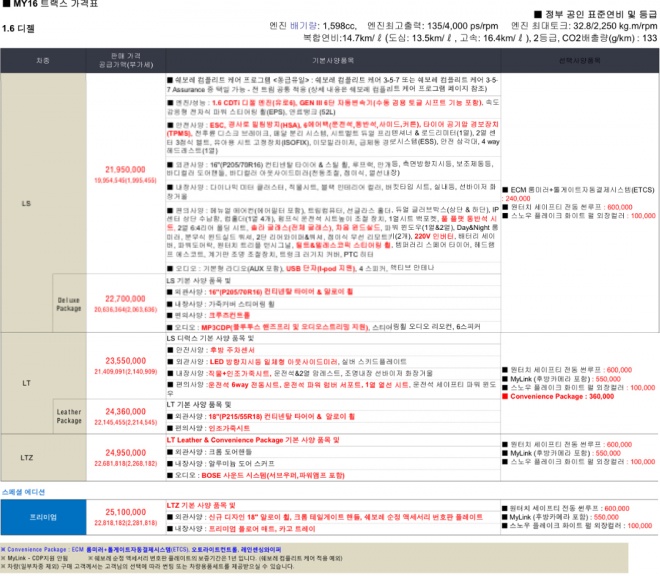Select the LS trim row label
This screenshot has width=660, height=576.
[x=26, y=203]
